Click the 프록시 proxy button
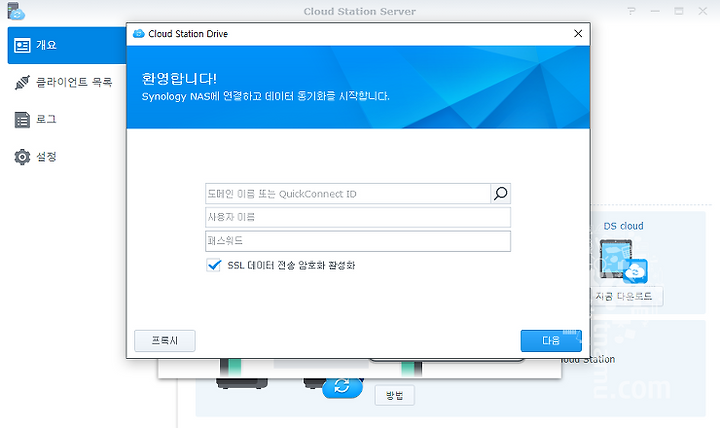 (165, 341)
